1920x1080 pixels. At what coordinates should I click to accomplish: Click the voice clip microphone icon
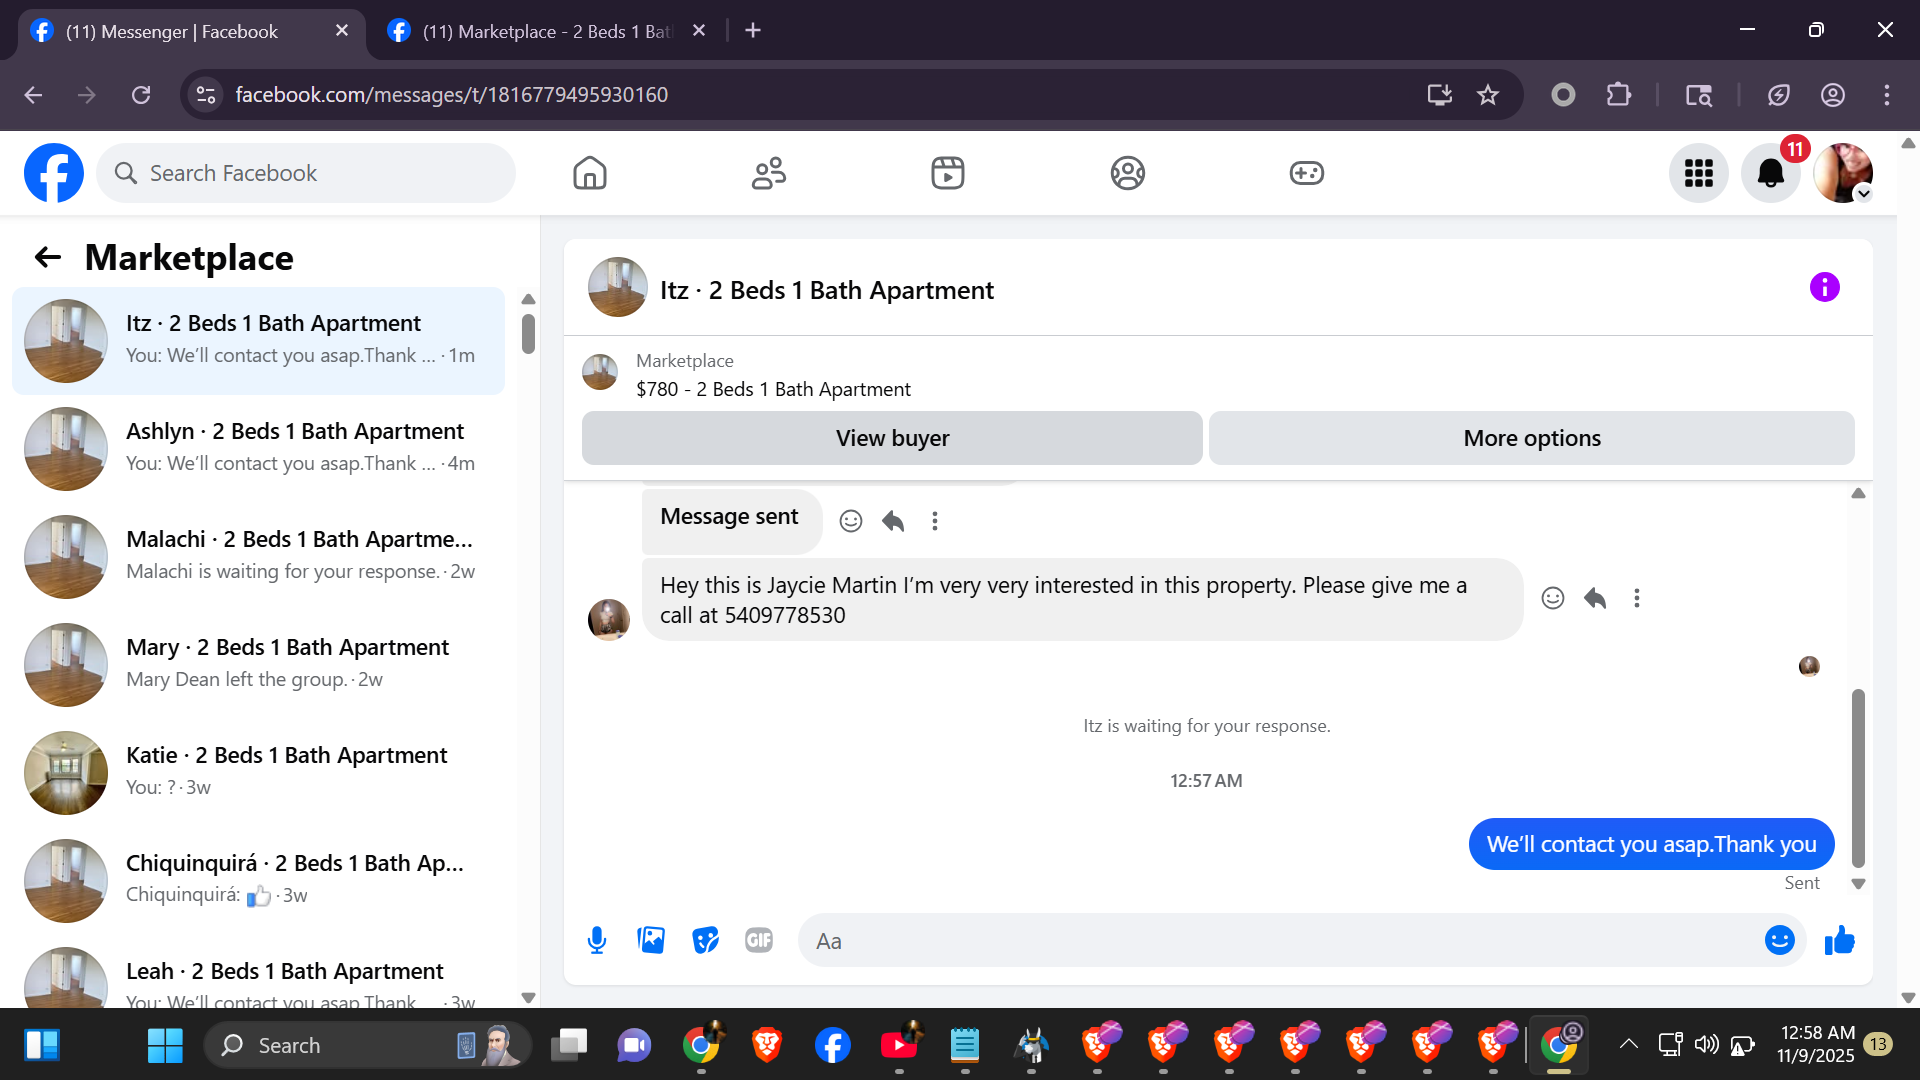597,940
